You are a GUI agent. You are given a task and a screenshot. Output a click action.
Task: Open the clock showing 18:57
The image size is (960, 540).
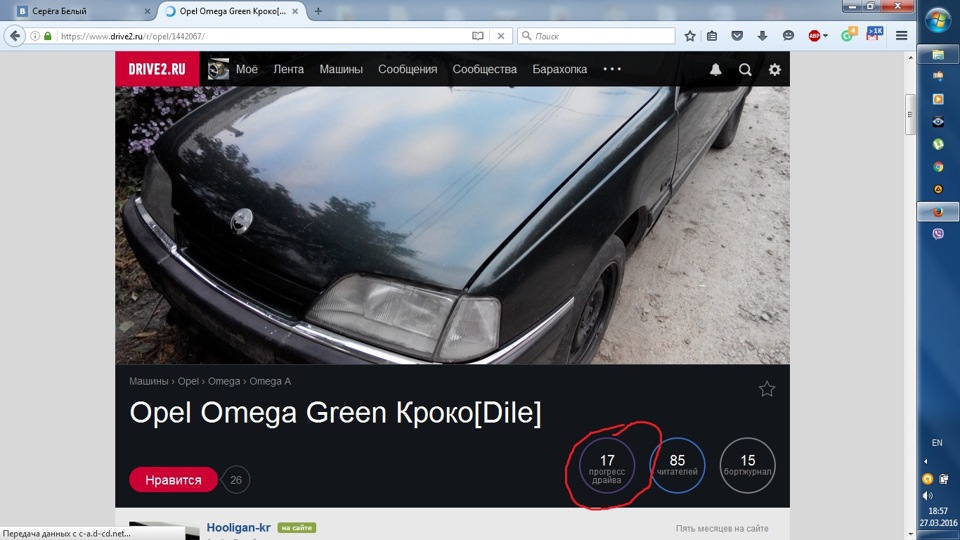click(938, 511)
